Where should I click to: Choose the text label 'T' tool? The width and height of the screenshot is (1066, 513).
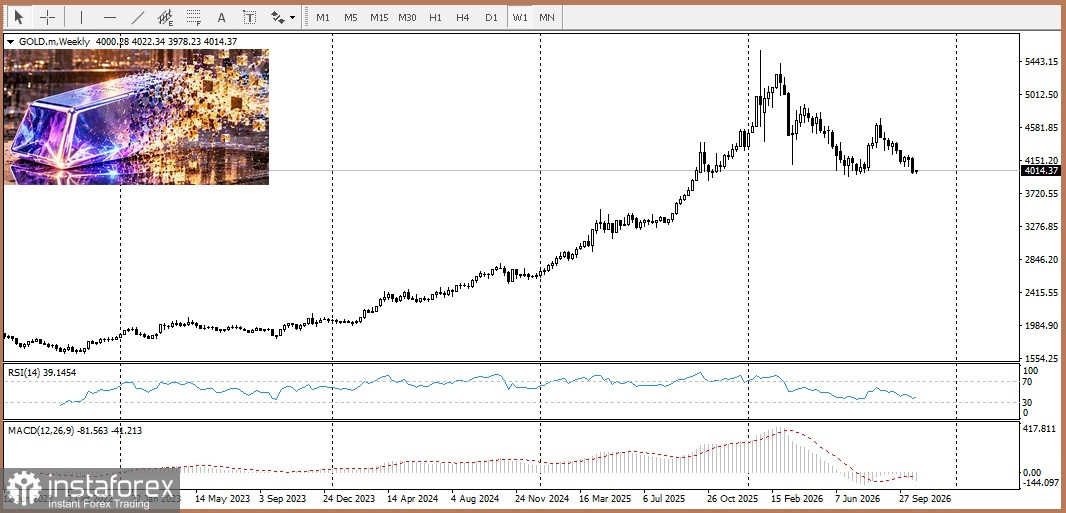click(x=250, y=18)
